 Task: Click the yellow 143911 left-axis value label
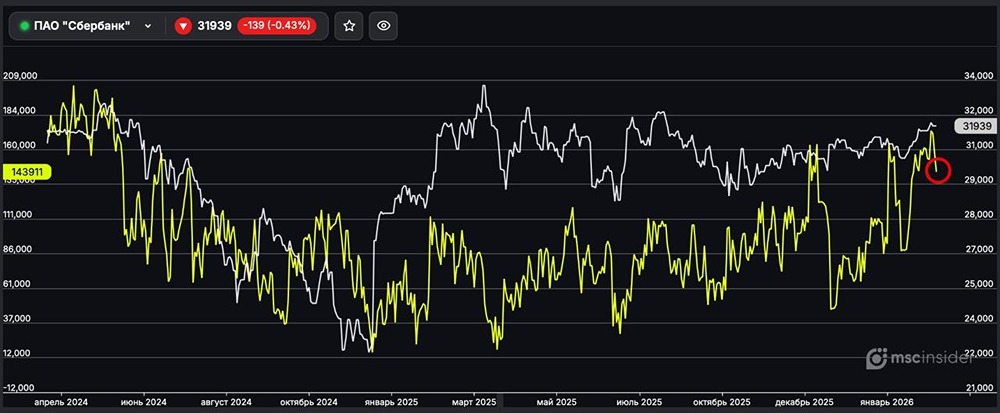pos(26,171)
